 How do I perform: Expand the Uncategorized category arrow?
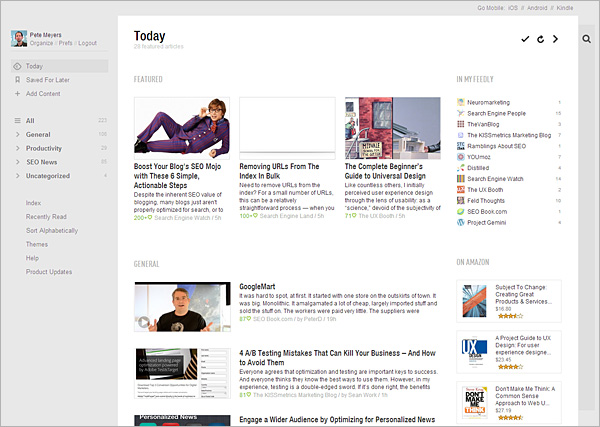[x=17, y=176]
